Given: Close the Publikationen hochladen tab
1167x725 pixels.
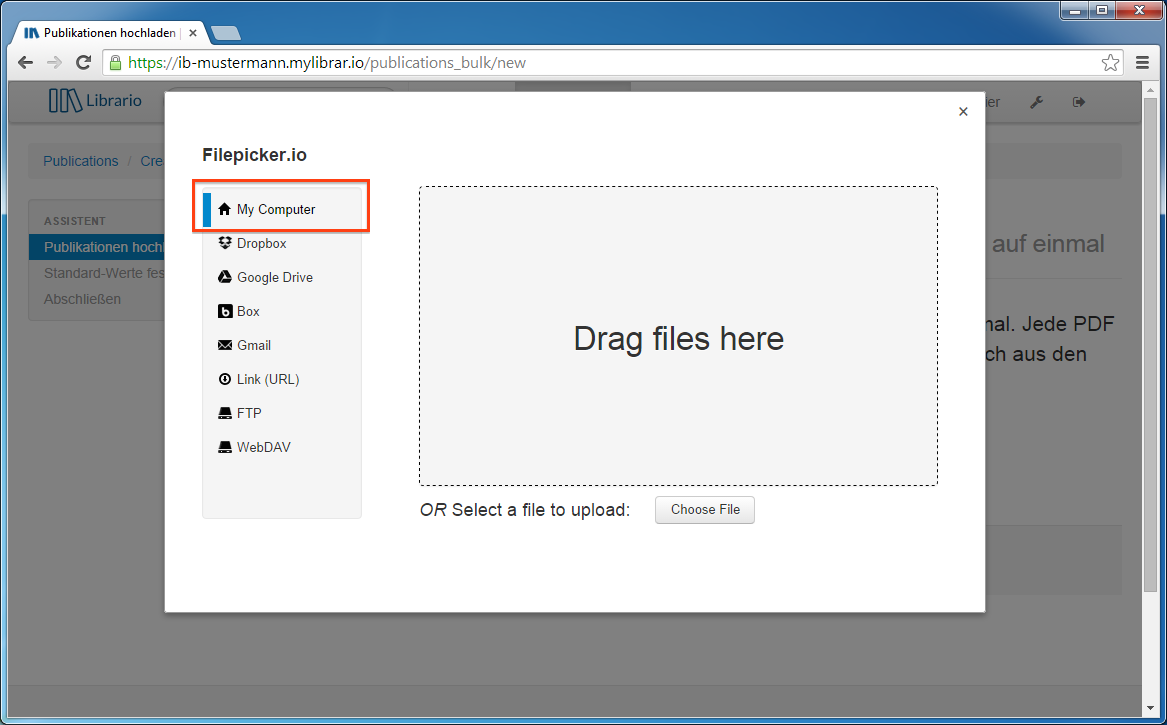Looking at the screenshot, I should click(193, 33).
